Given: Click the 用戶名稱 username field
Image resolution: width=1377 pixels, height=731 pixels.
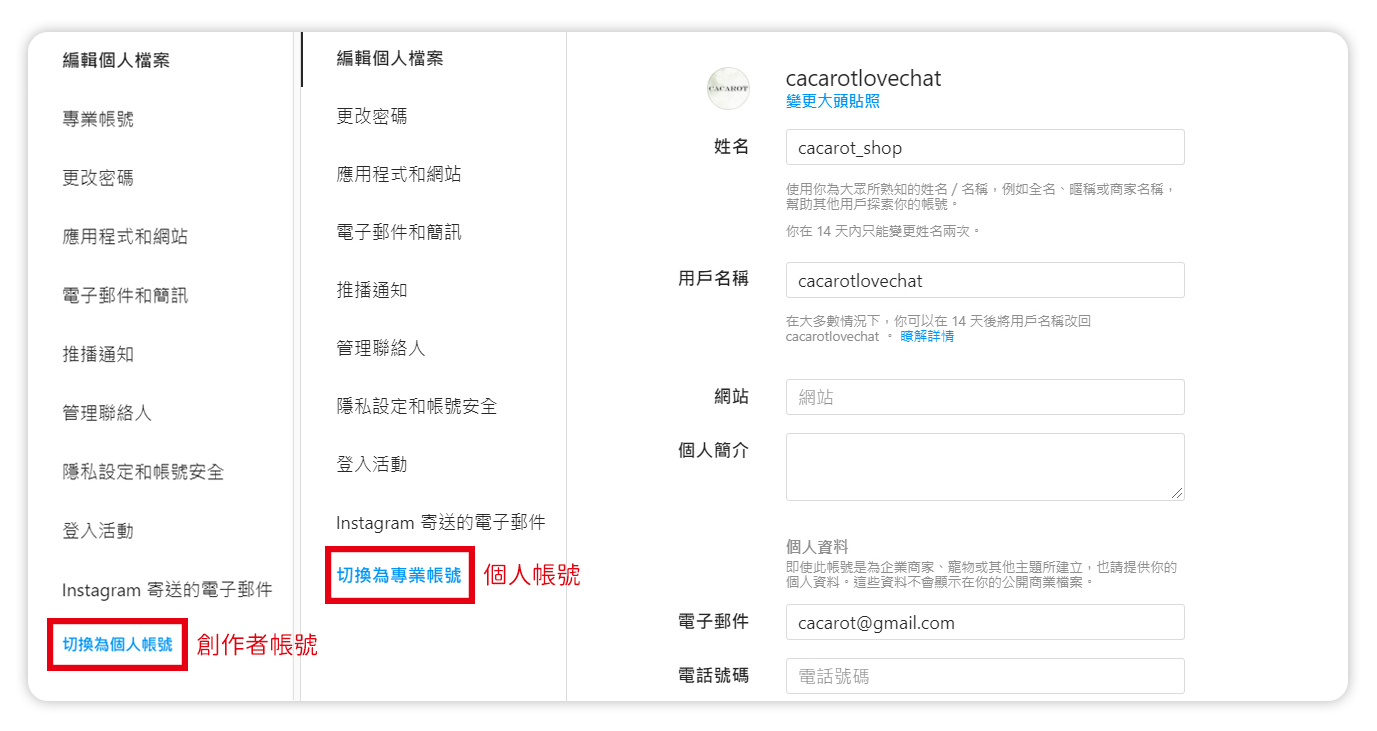Looking at the screenshot, I should coord(985,280).
